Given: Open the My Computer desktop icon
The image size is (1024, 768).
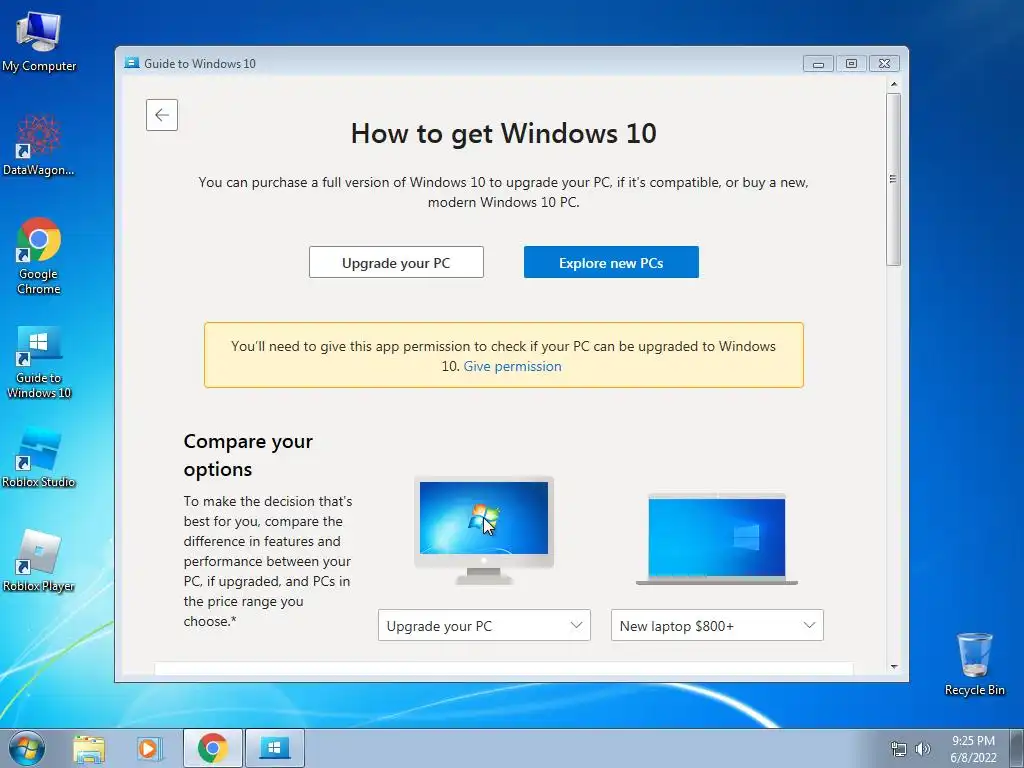Looking at the screenshot, I should (39, 42).
